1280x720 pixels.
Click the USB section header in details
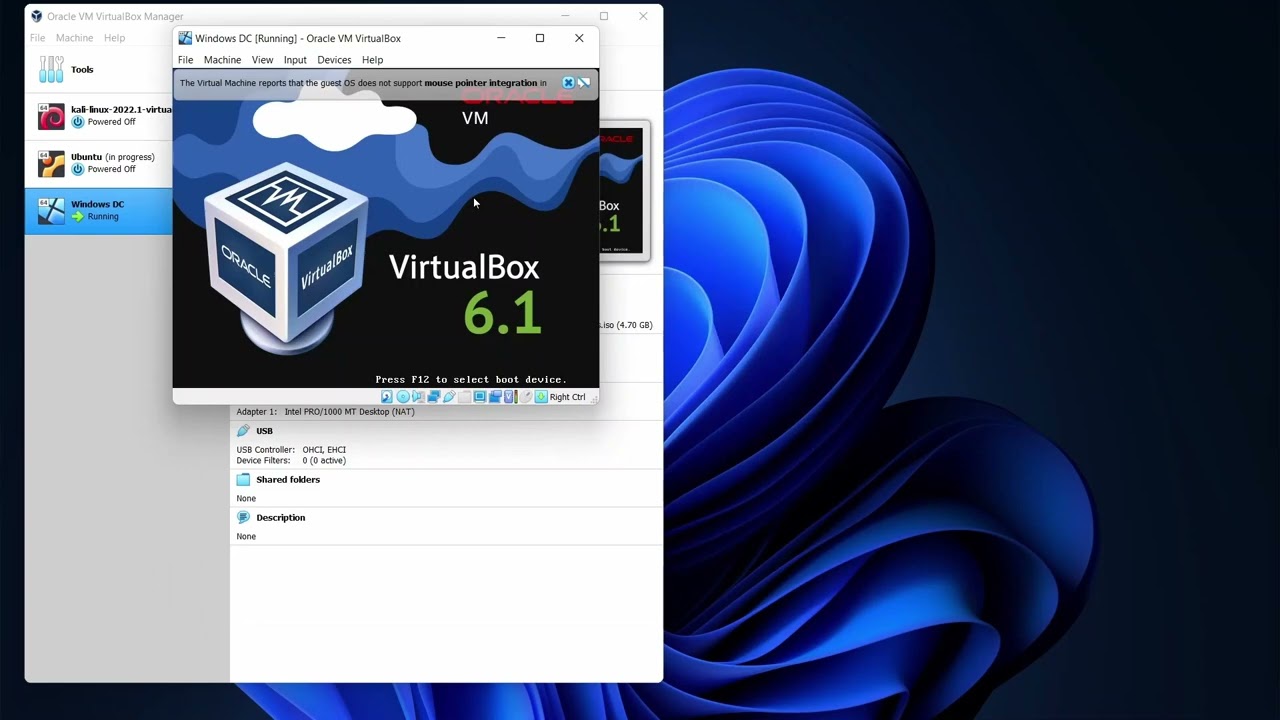tap(264, 431)
